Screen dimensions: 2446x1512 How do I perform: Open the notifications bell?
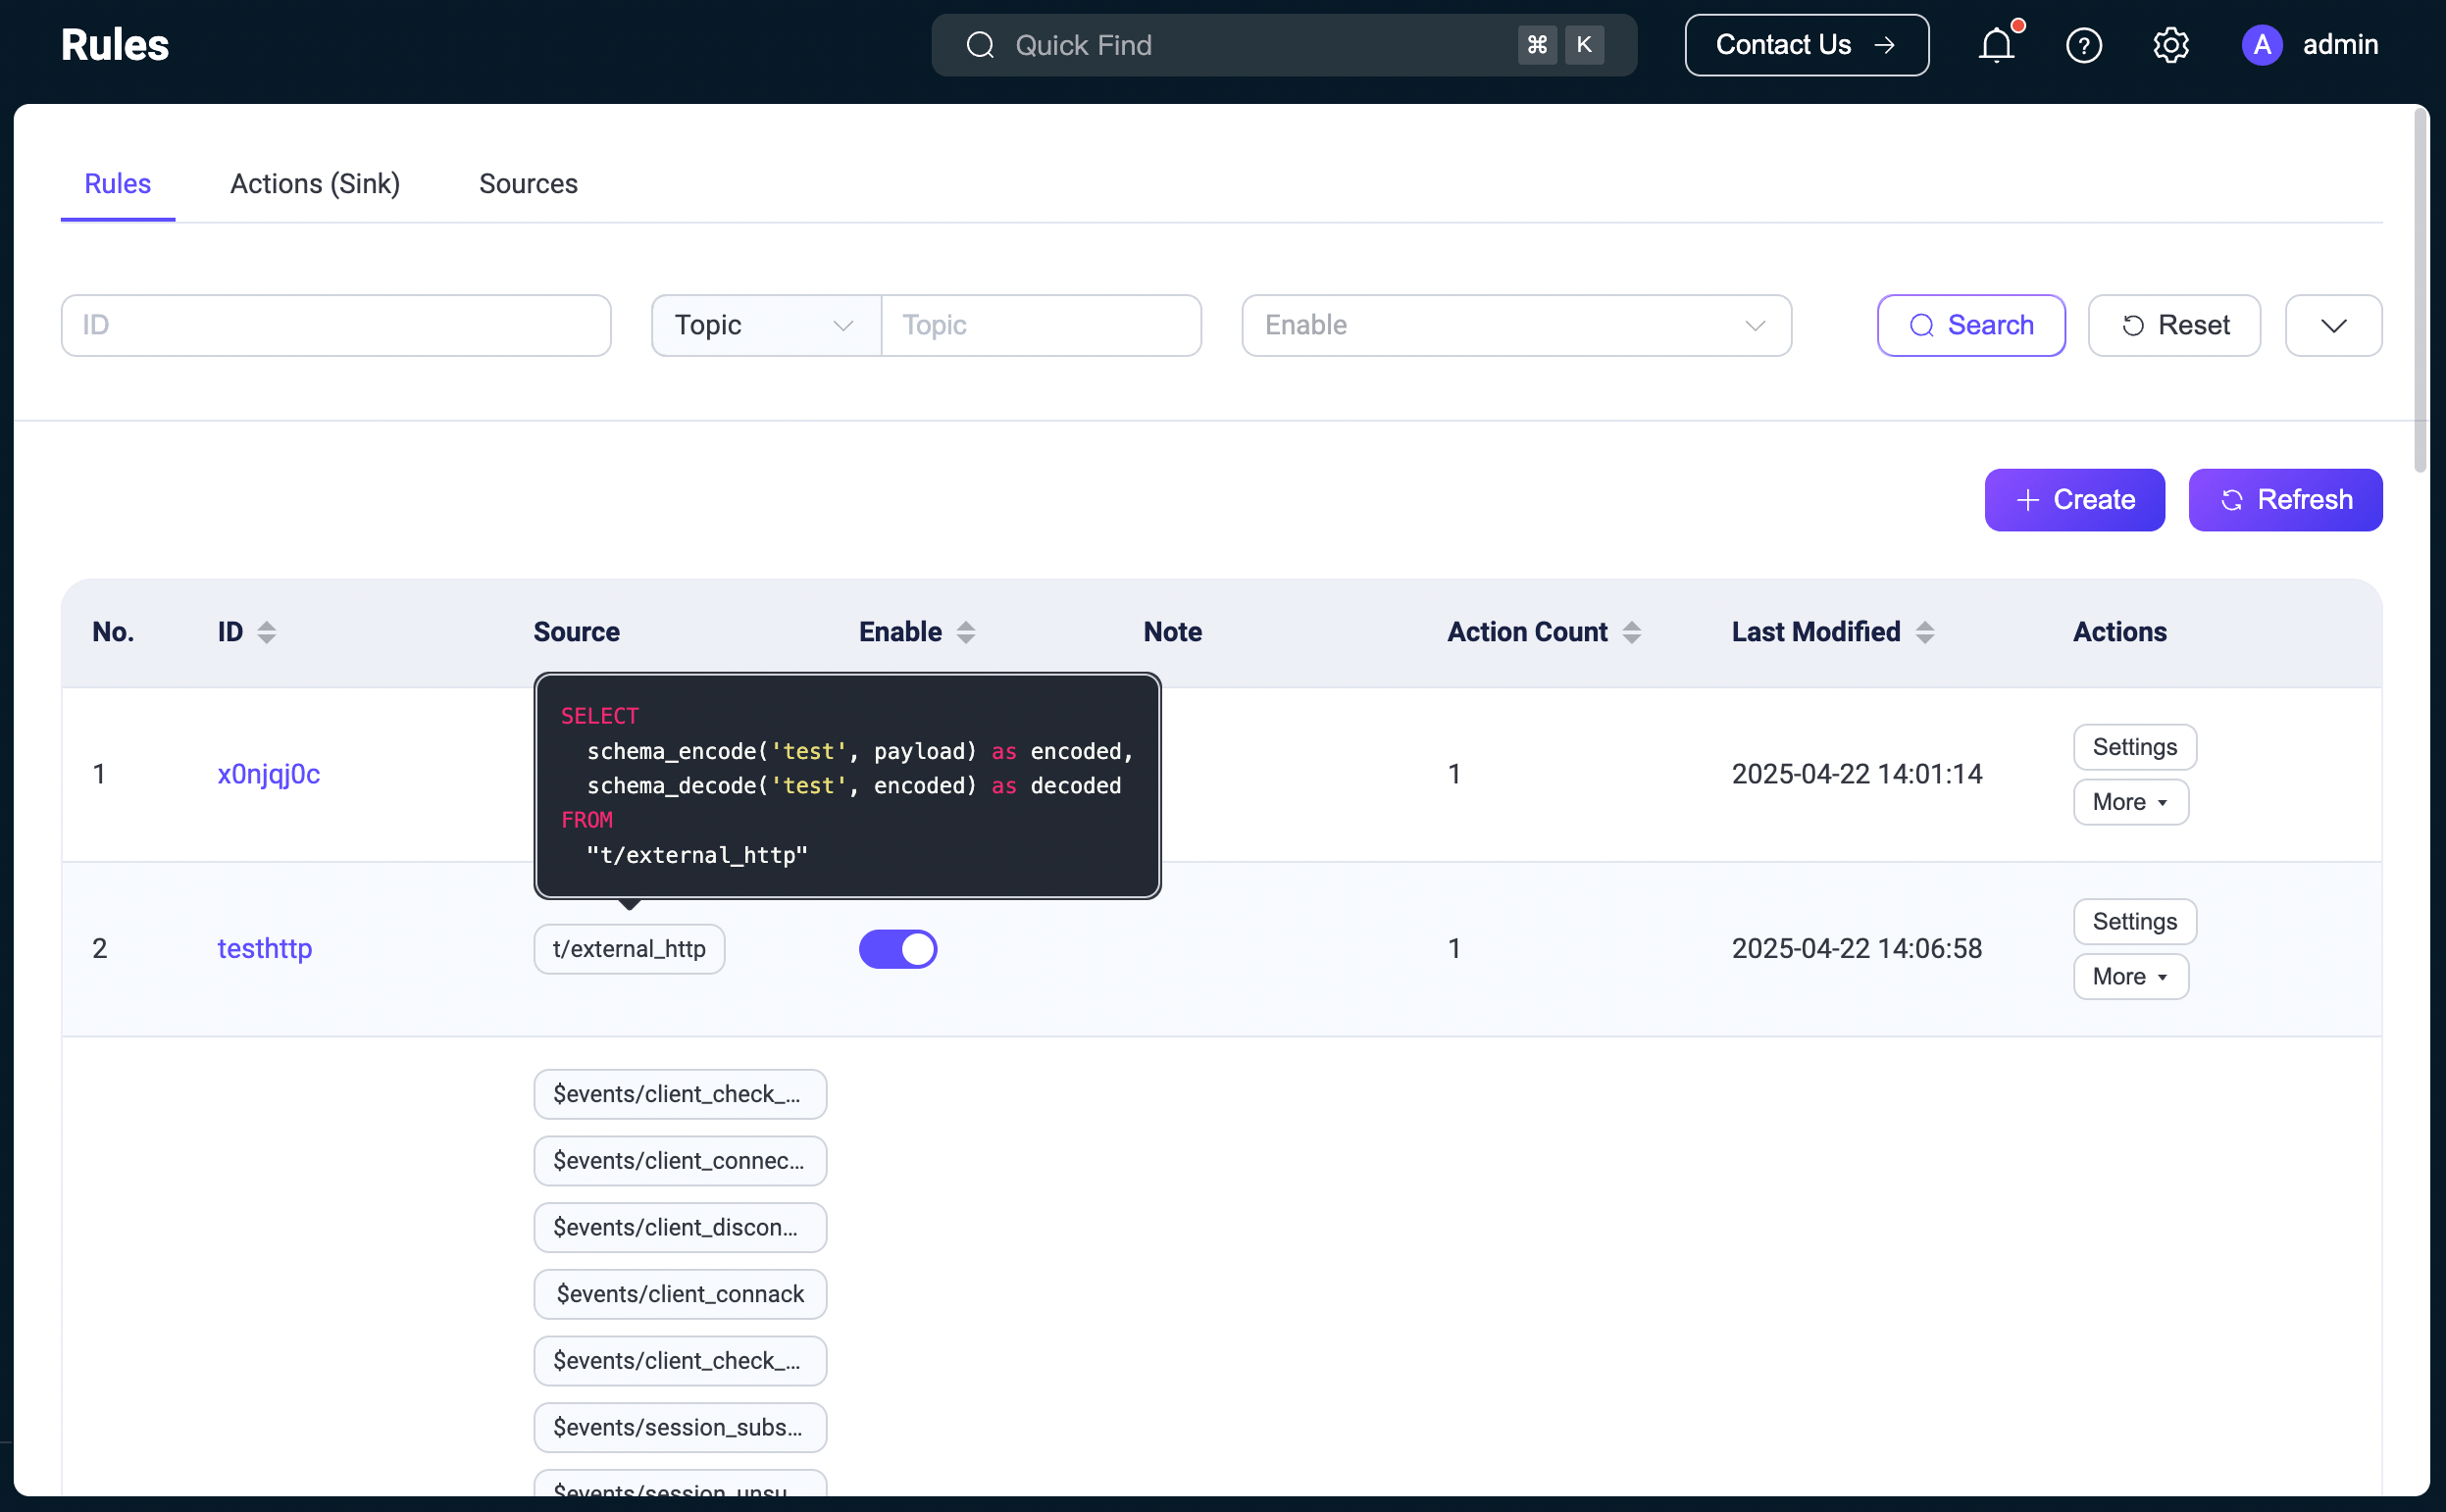[1996, 45]
